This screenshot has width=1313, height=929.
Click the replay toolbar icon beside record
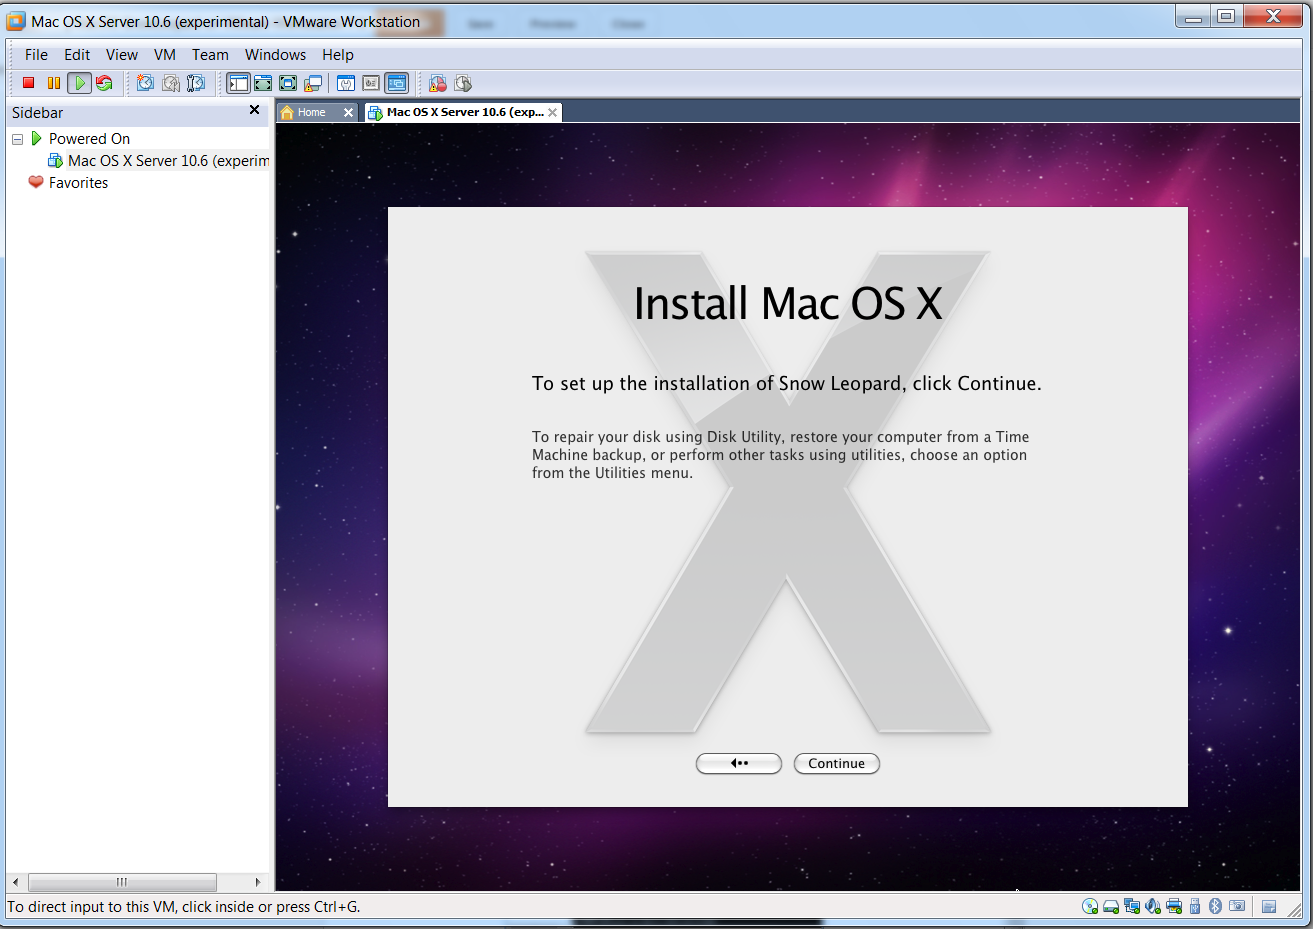(463, 83)
